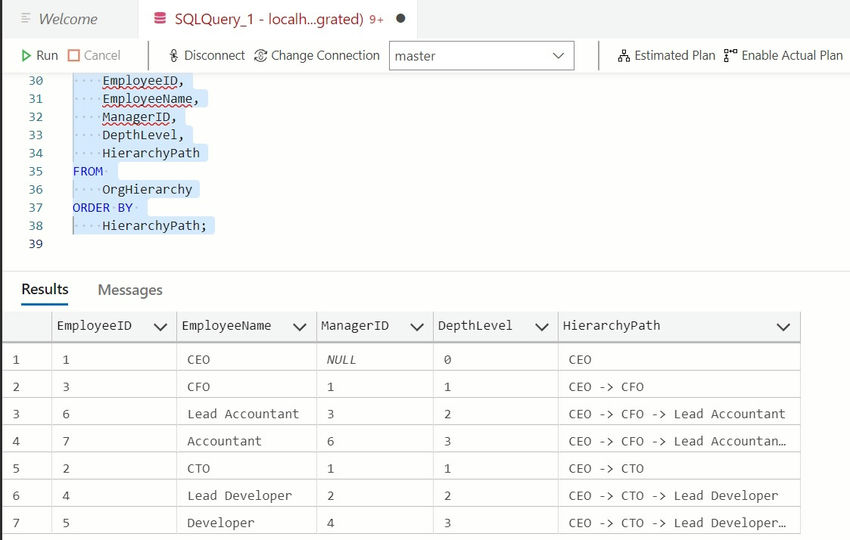Click the green Run play icon
This screenshot has height=540, width=850.
point(26,56)
